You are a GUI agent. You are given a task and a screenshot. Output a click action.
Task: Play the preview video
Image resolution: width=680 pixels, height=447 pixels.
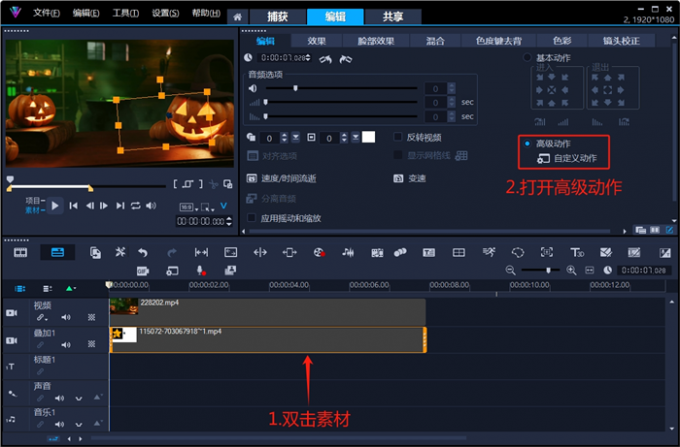55,206
